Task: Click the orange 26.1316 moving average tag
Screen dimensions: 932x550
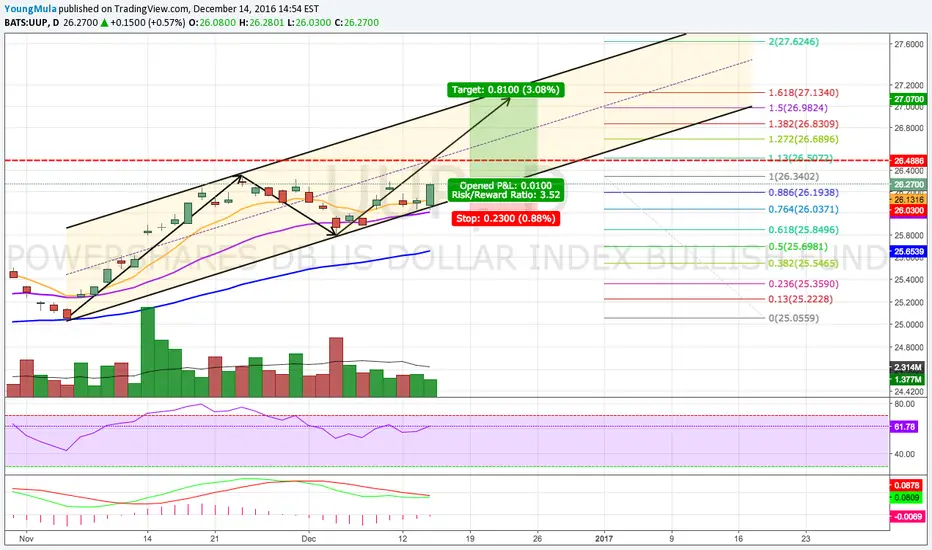Action: click(x=909, y=200)
